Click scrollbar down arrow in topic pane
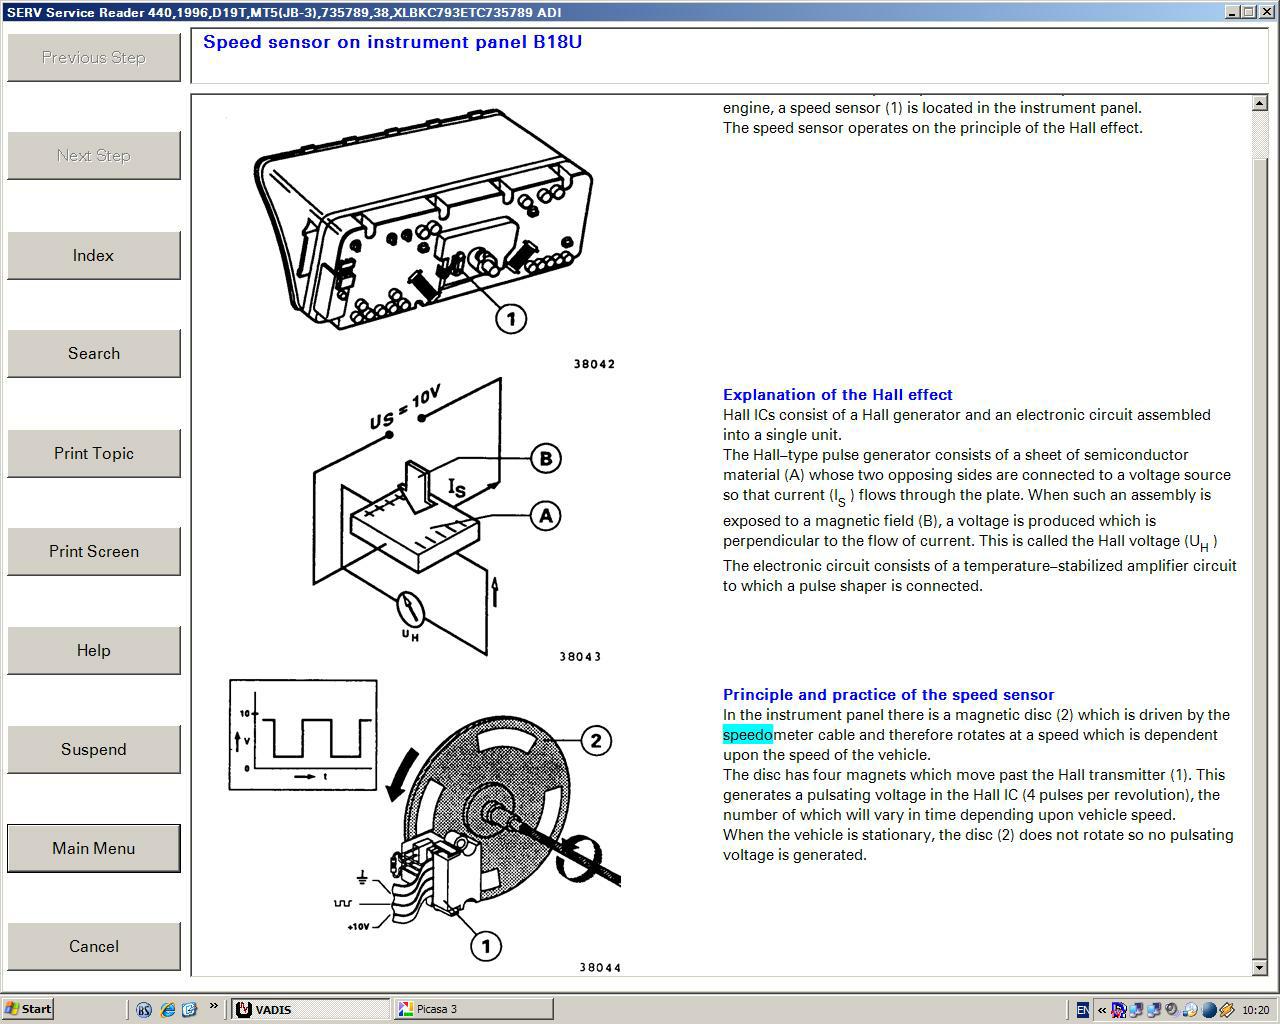1280x1024 pixels. coord(1260,967)
